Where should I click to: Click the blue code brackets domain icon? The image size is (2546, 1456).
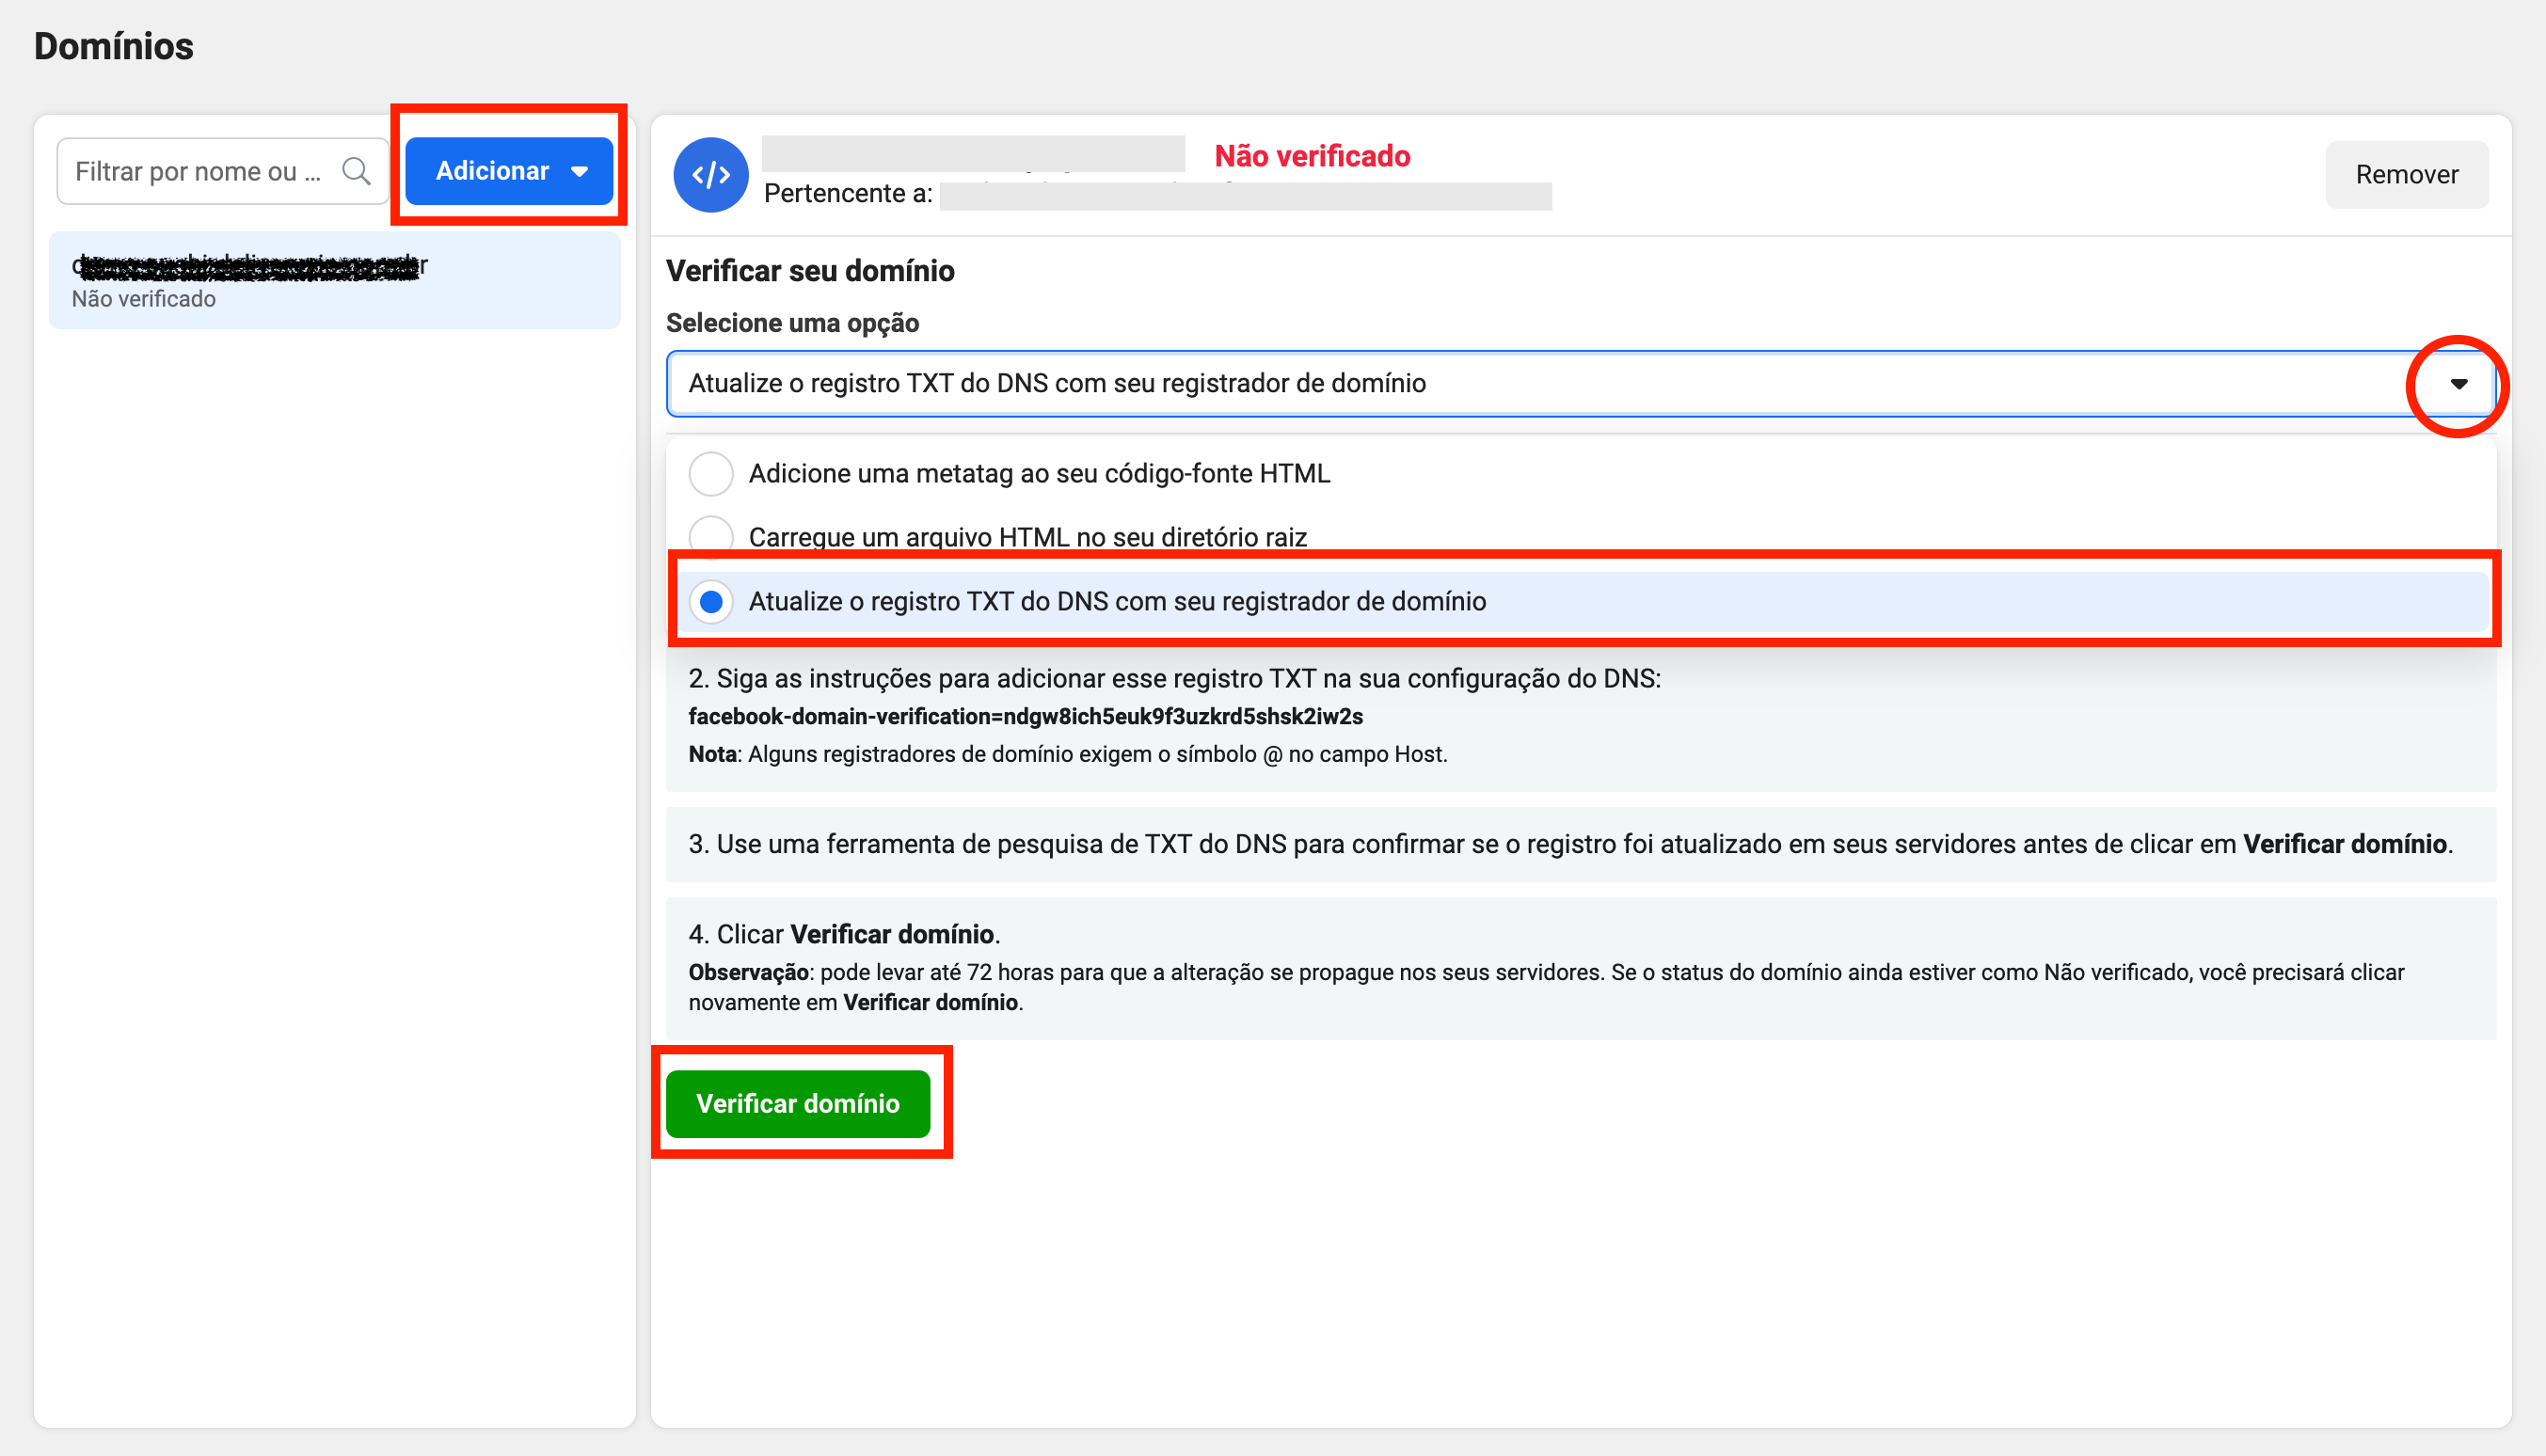click(710, 175)
